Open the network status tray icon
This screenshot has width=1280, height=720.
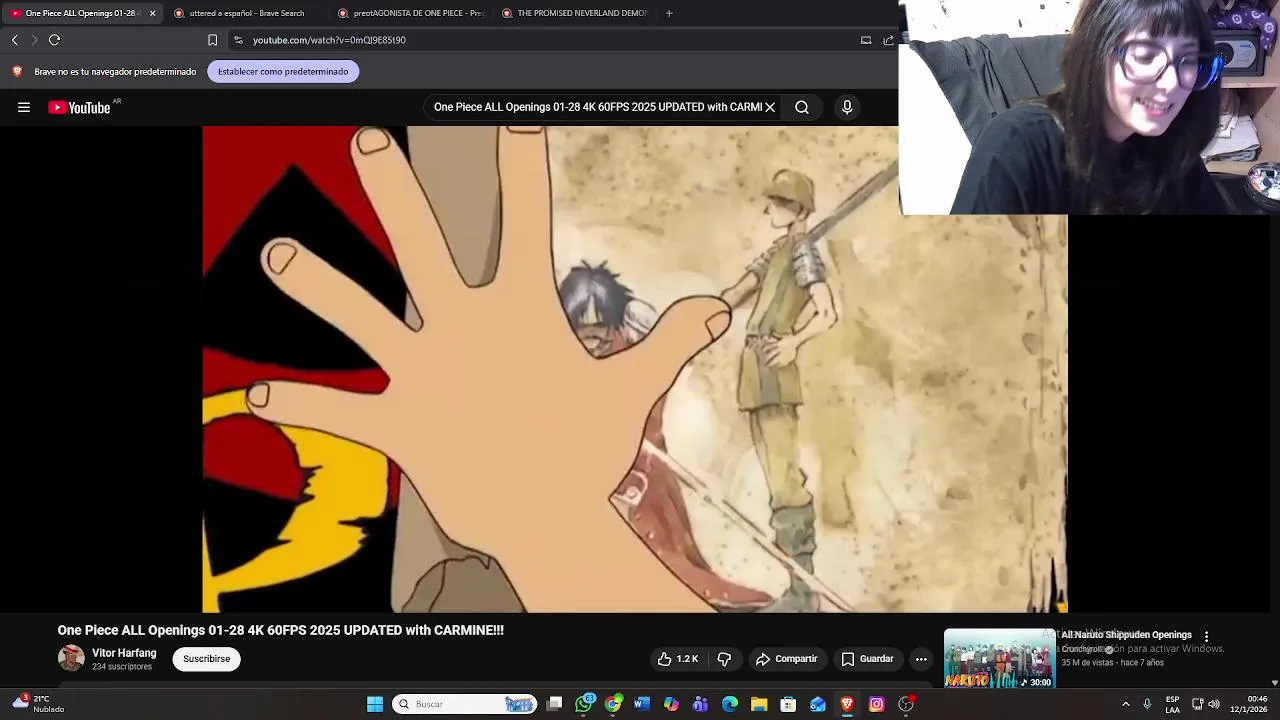tap(1197, 704)
